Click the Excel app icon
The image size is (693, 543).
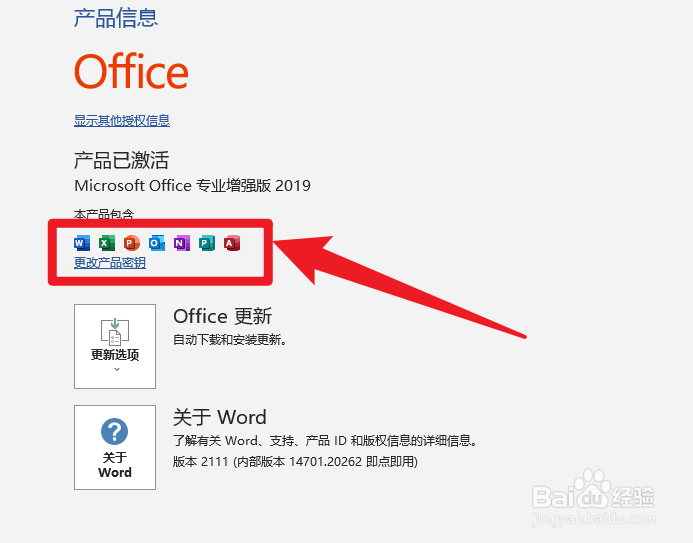click(x=107, y=243)
